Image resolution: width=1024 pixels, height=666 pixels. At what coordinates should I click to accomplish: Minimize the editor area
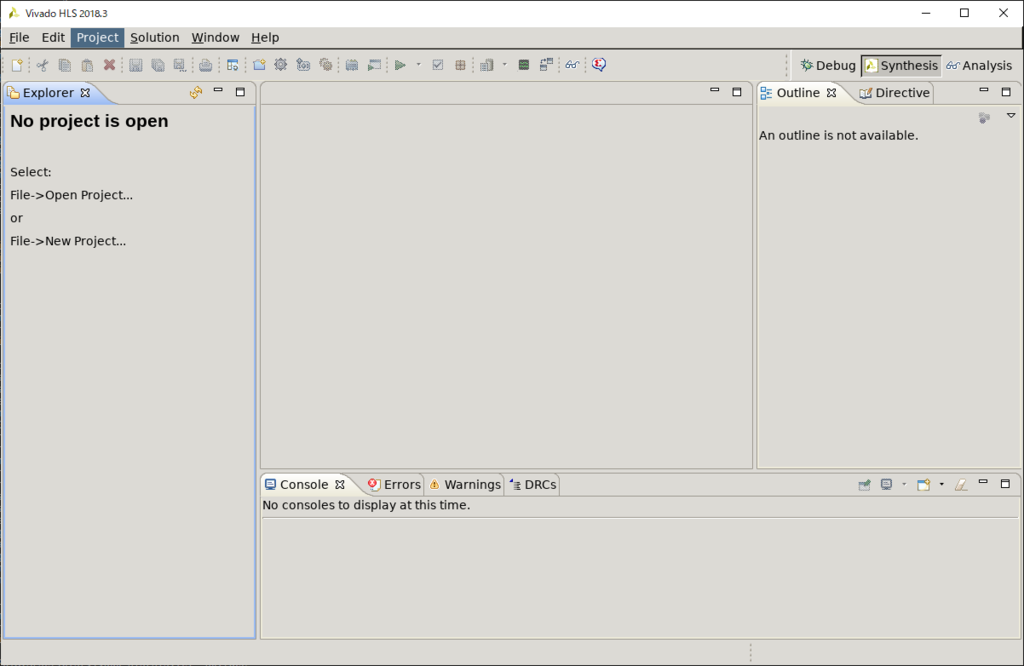click(714, 91)
